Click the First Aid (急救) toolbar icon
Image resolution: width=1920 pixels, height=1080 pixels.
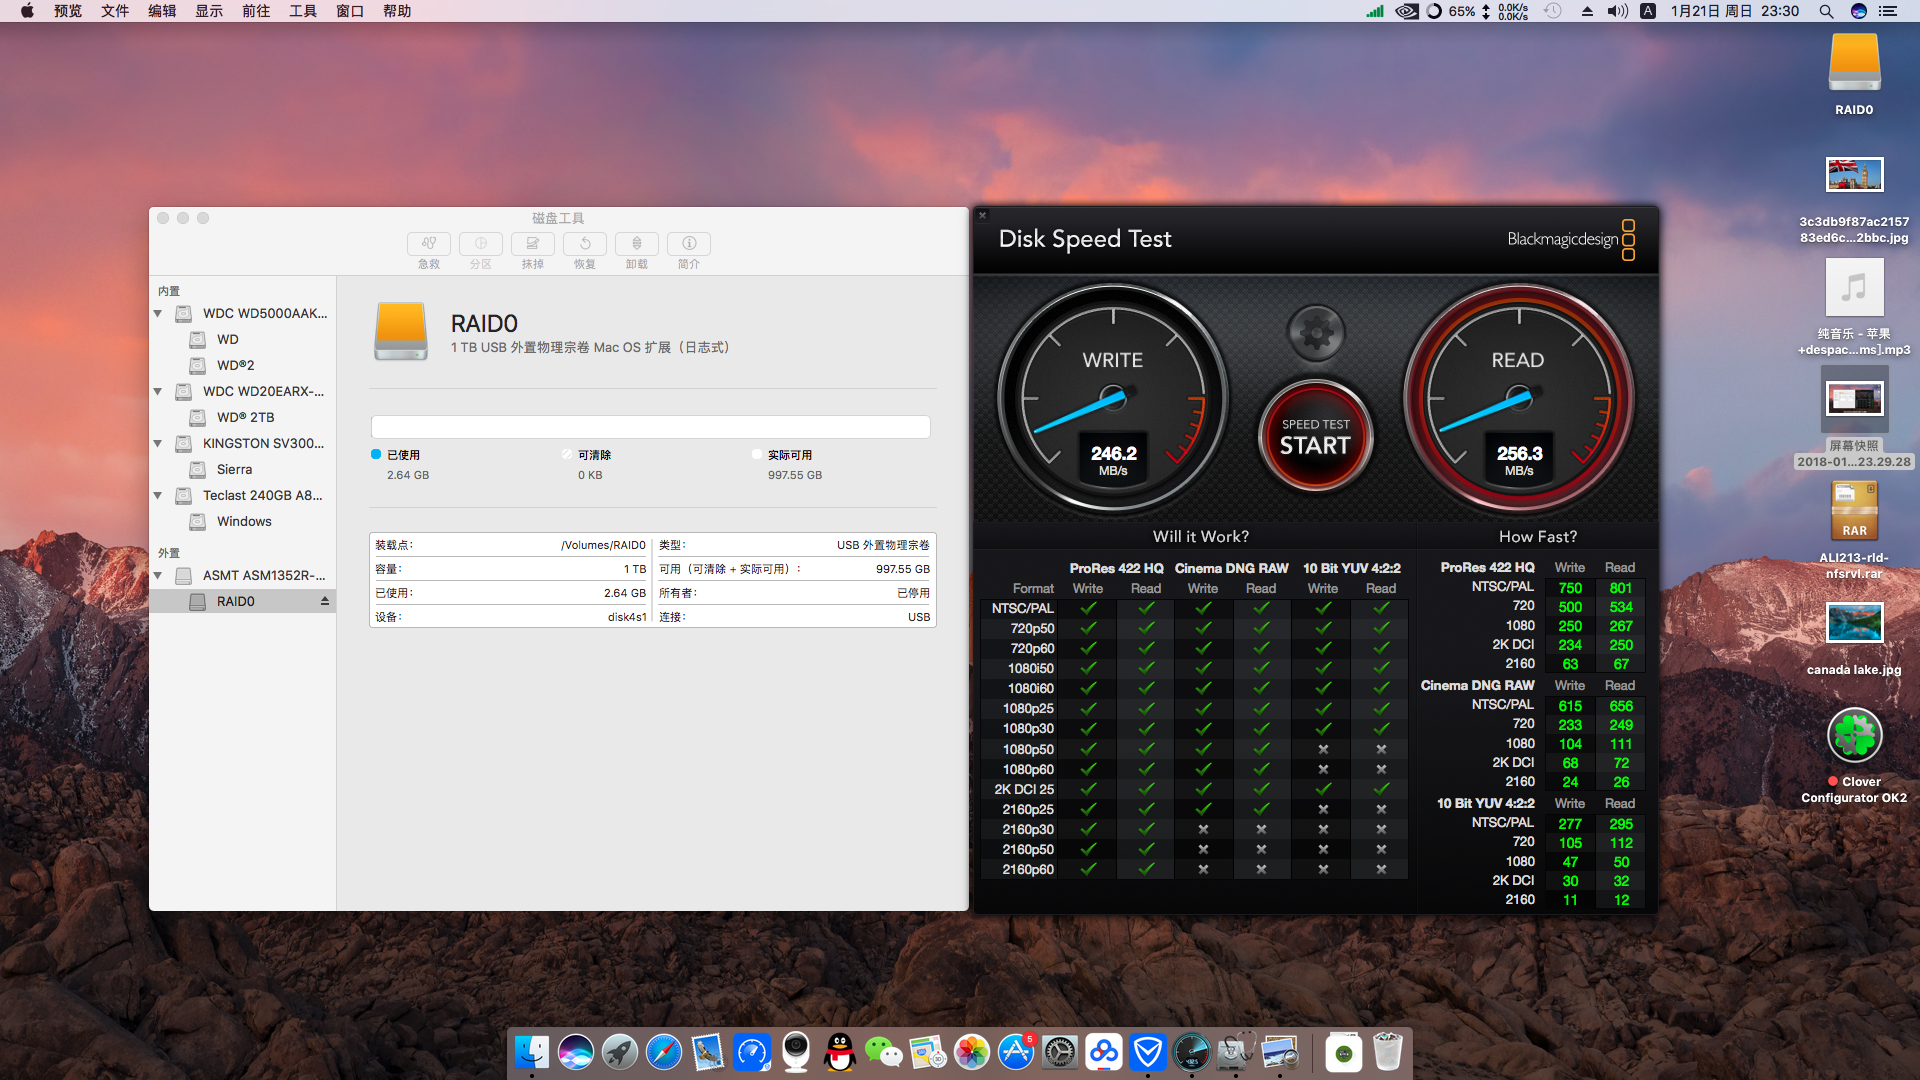pos(429,244)
